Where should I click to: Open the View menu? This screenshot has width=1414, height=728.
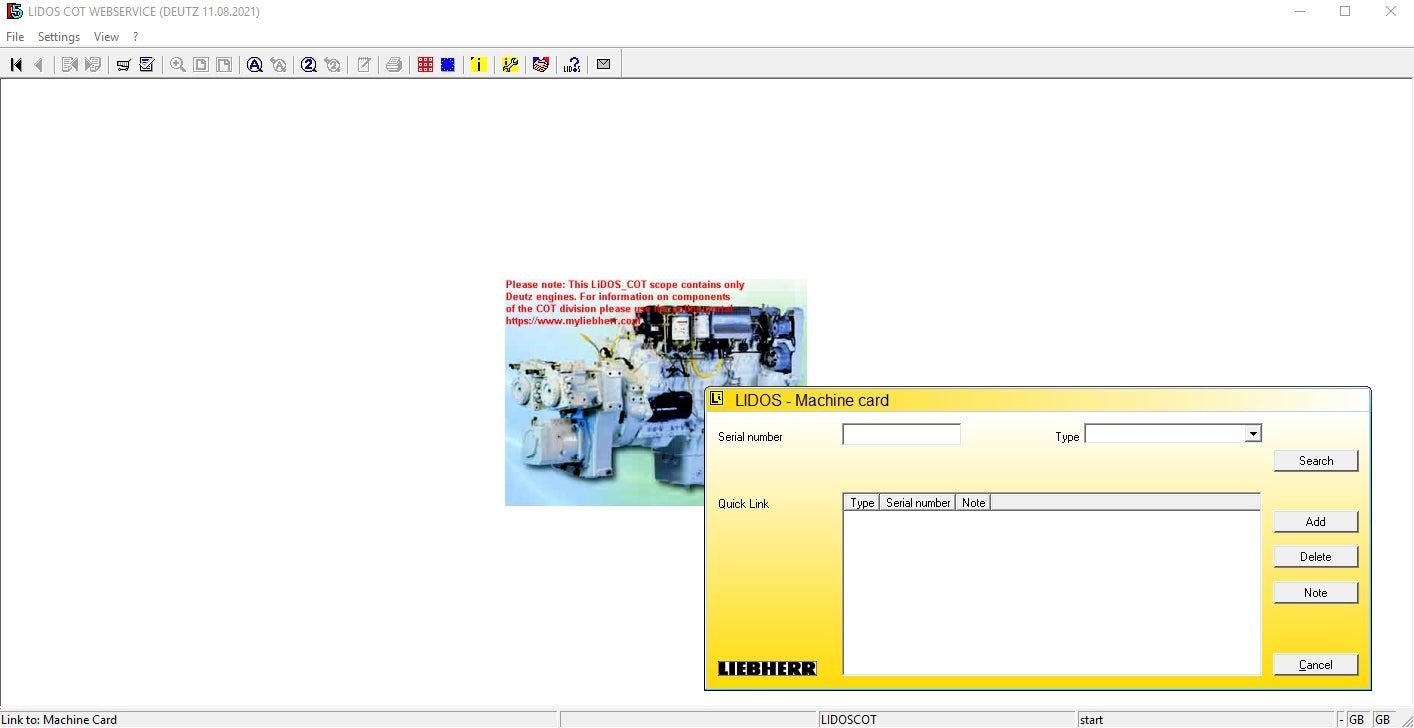pyautogui.click(x=106, y=37)
